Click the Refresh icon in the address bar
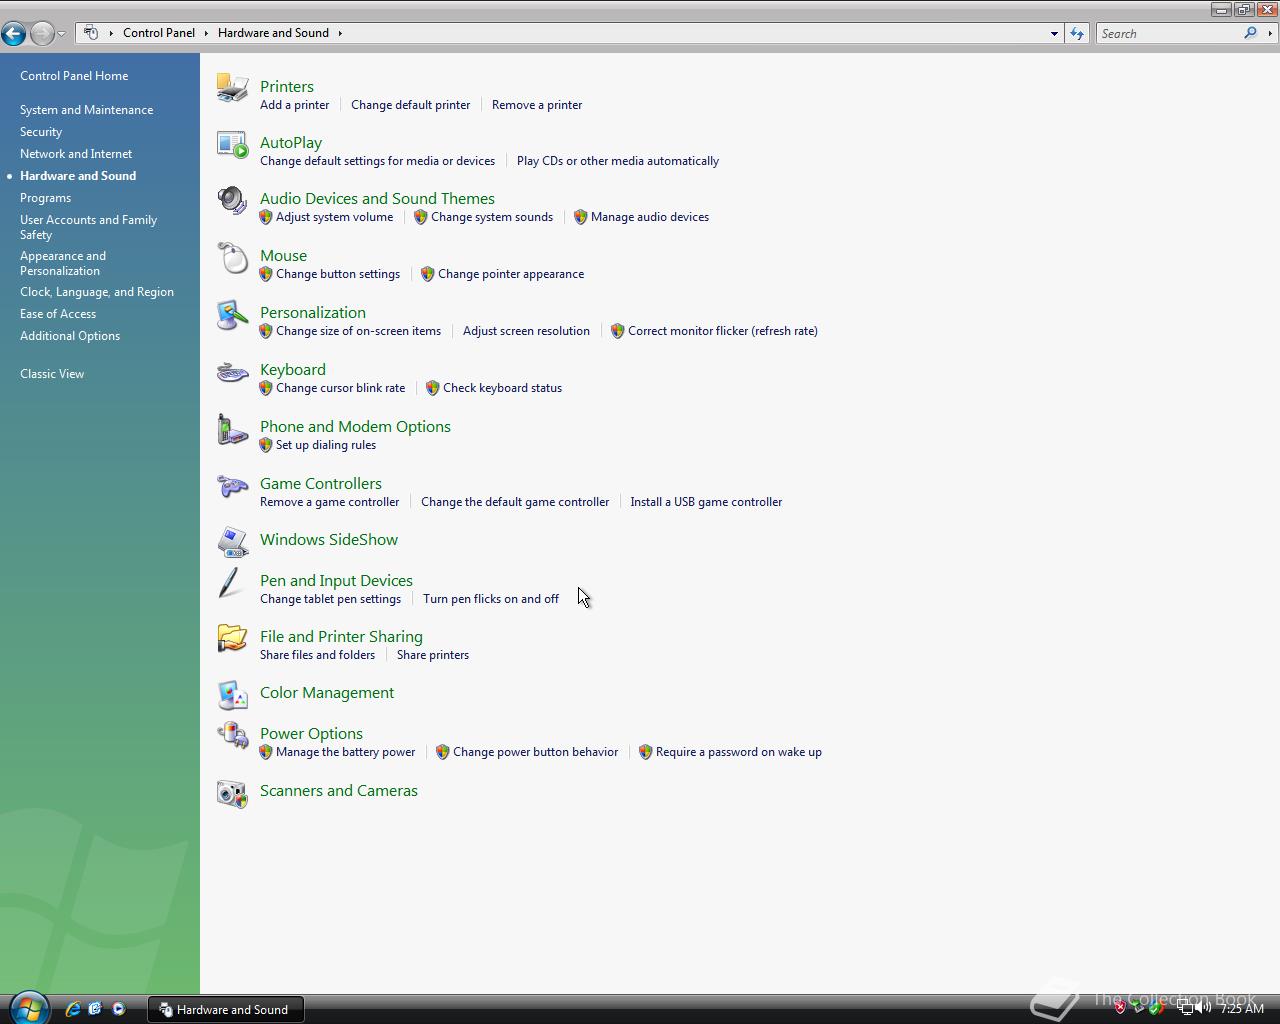This screenshot has width=1280, height=1024. point(1077,33)
